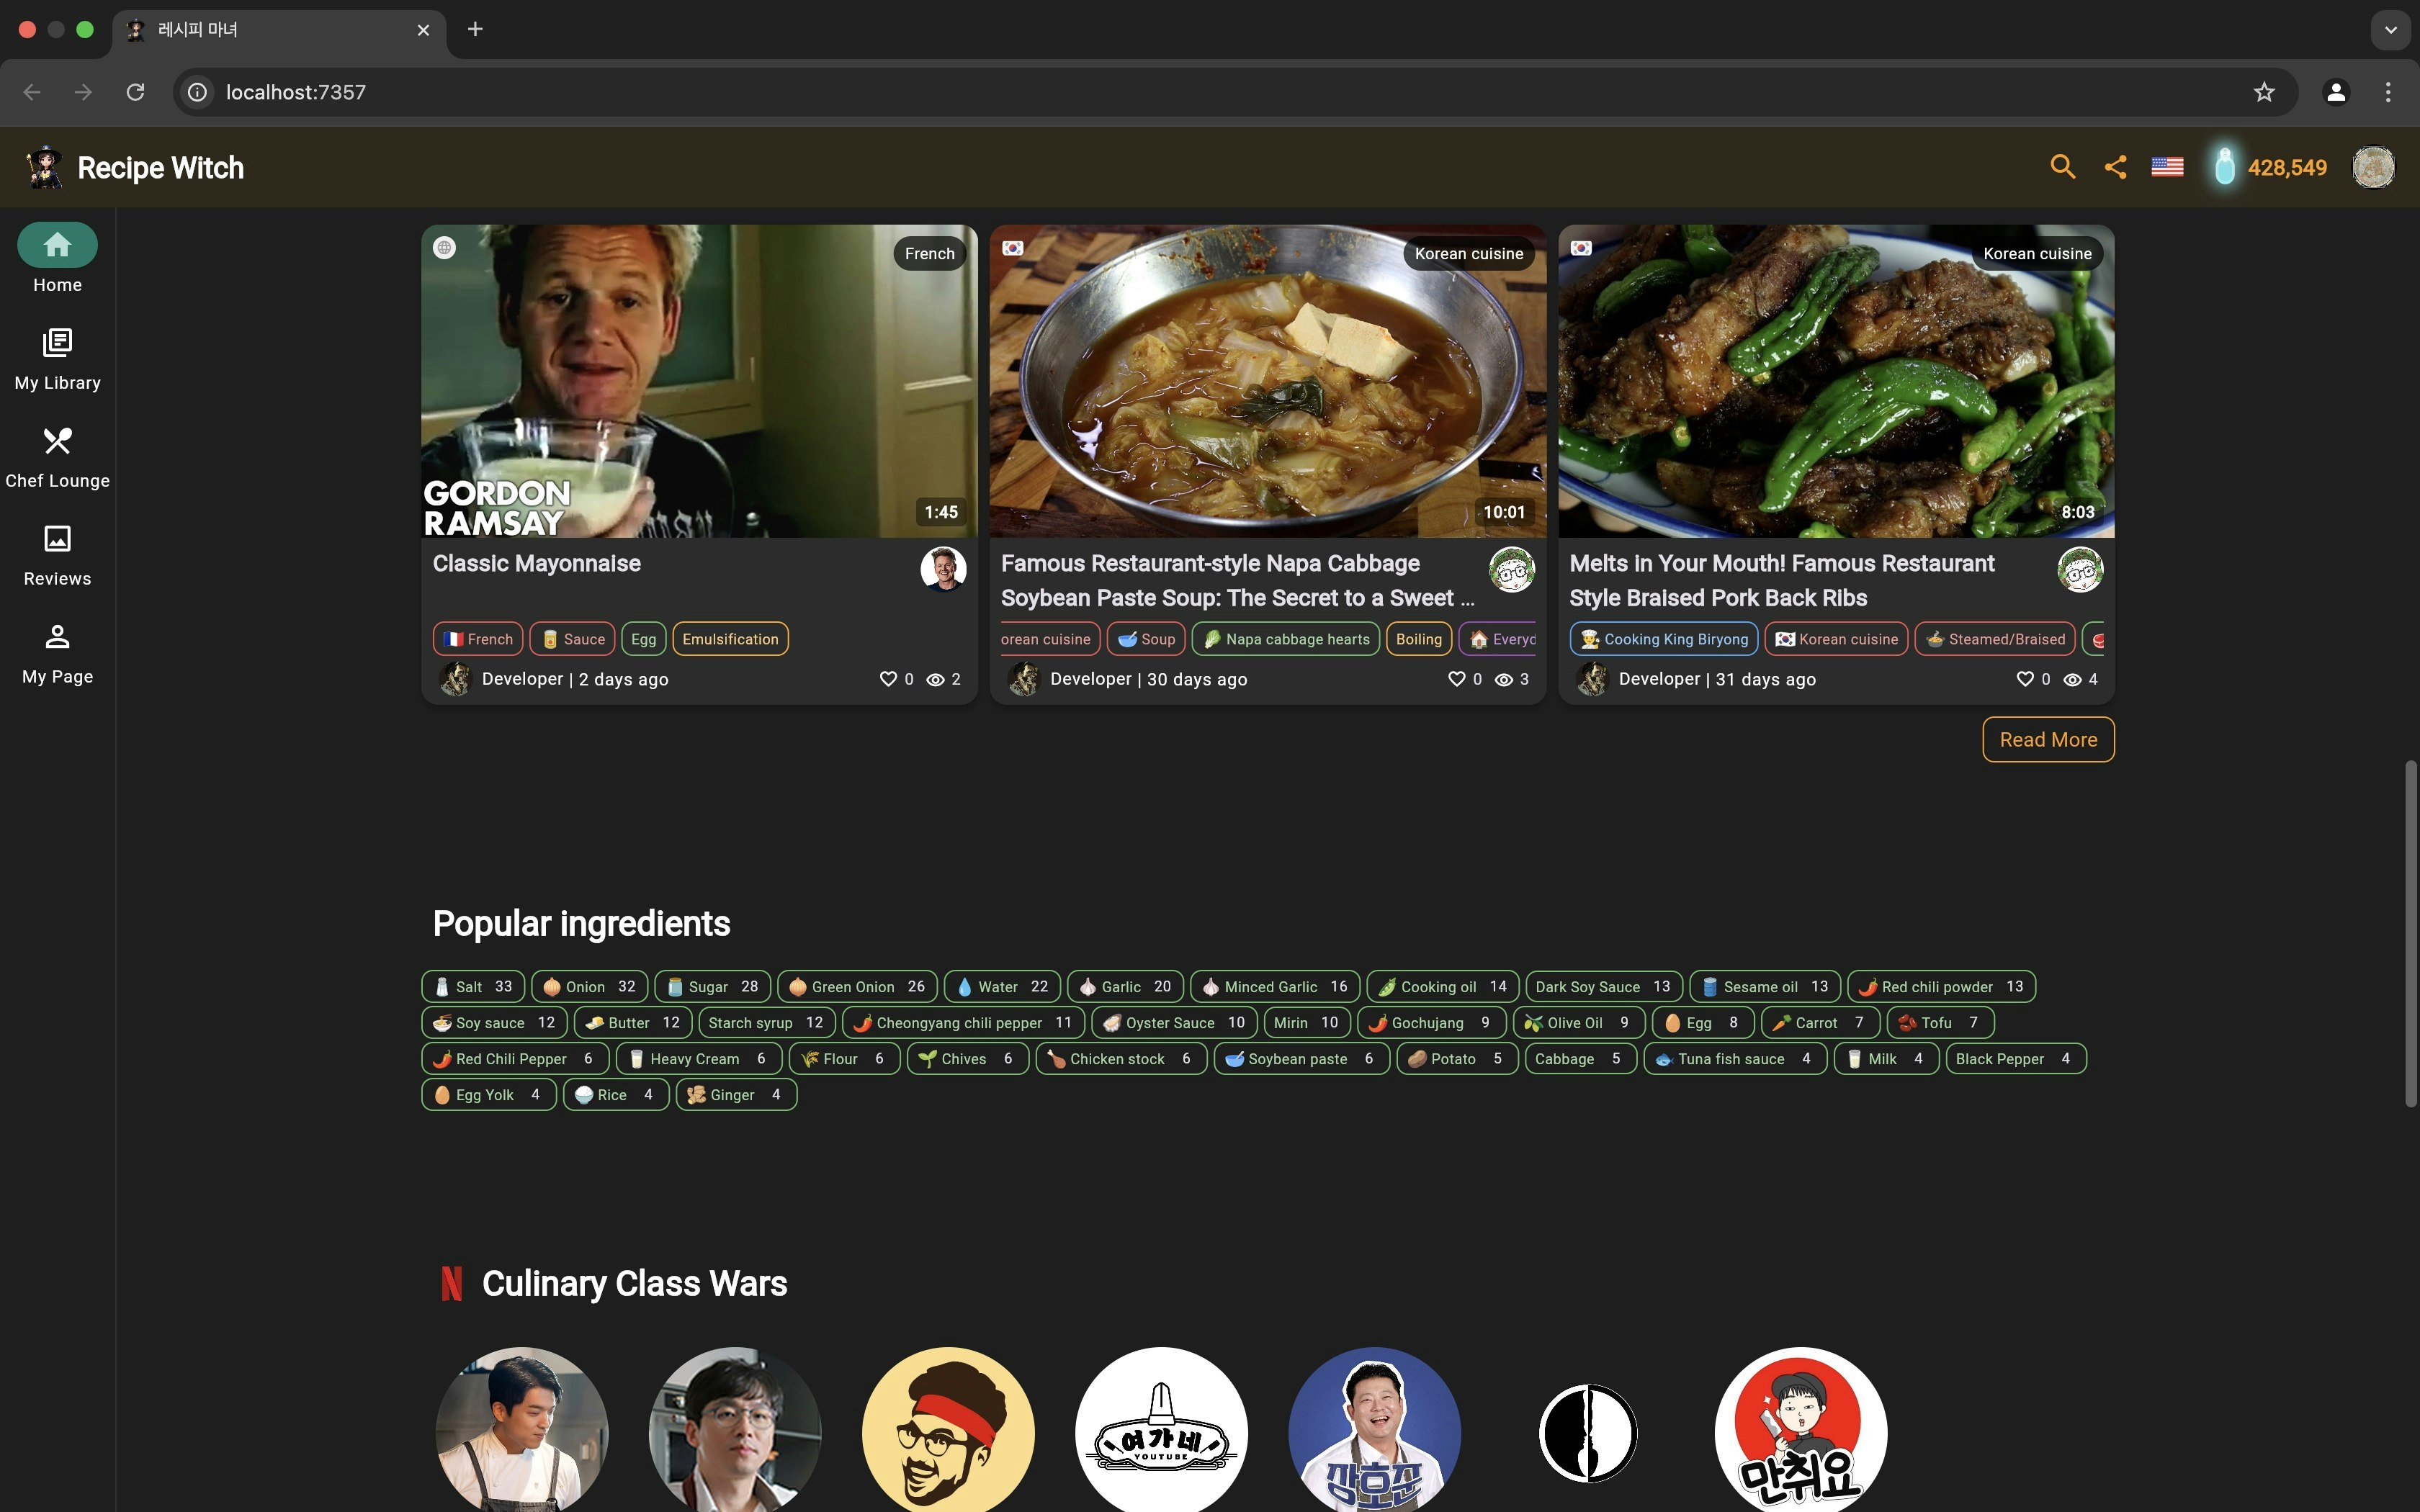Click channel avatar on Pork Back Ribs card

(x=2080, y=569)
